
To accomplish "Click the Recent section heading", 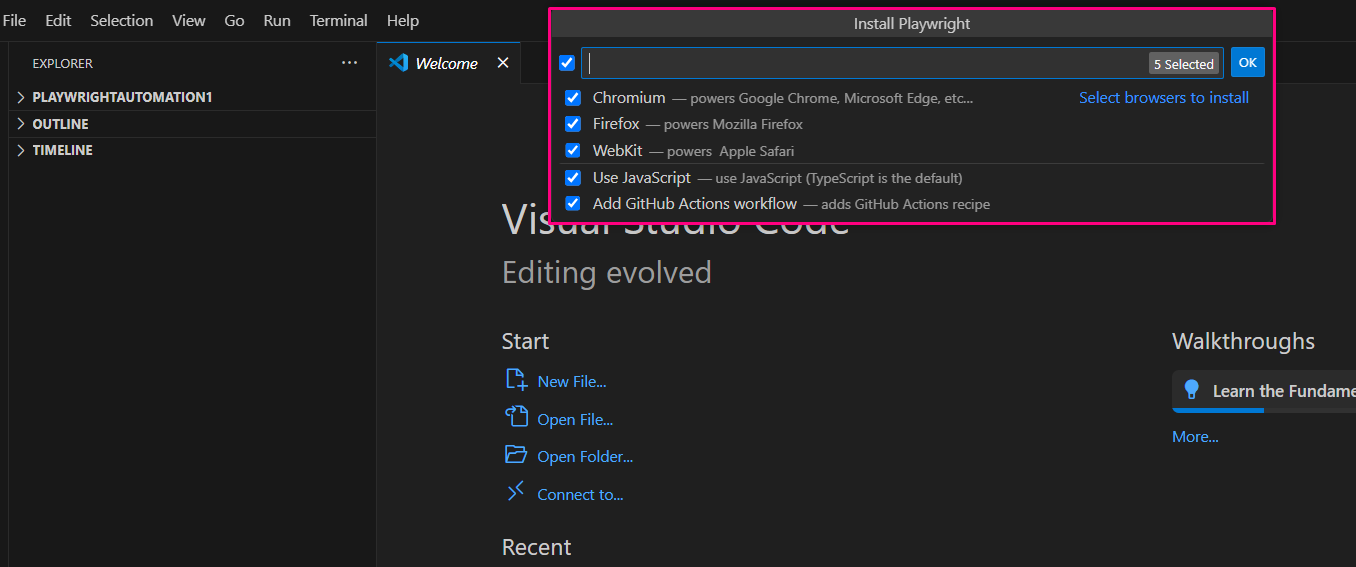I will tap(536, 547).
